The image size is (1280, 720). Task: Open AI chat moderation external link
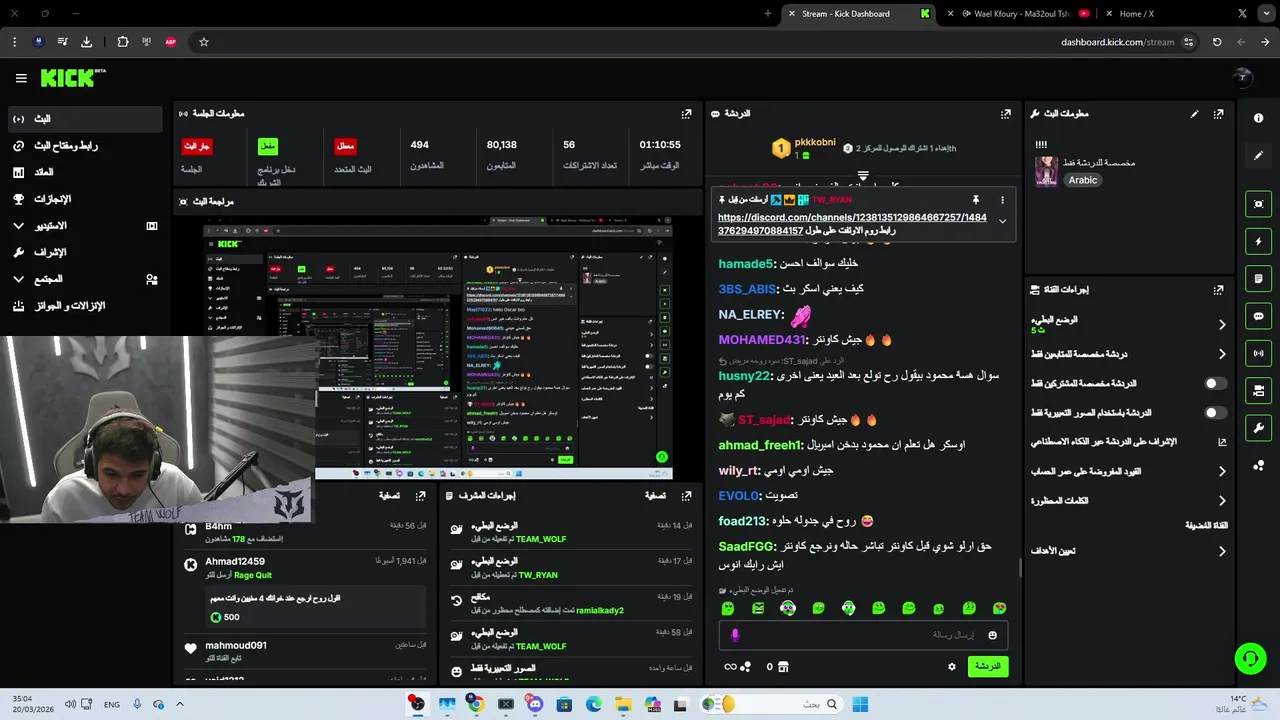[x=1222, y=441]
